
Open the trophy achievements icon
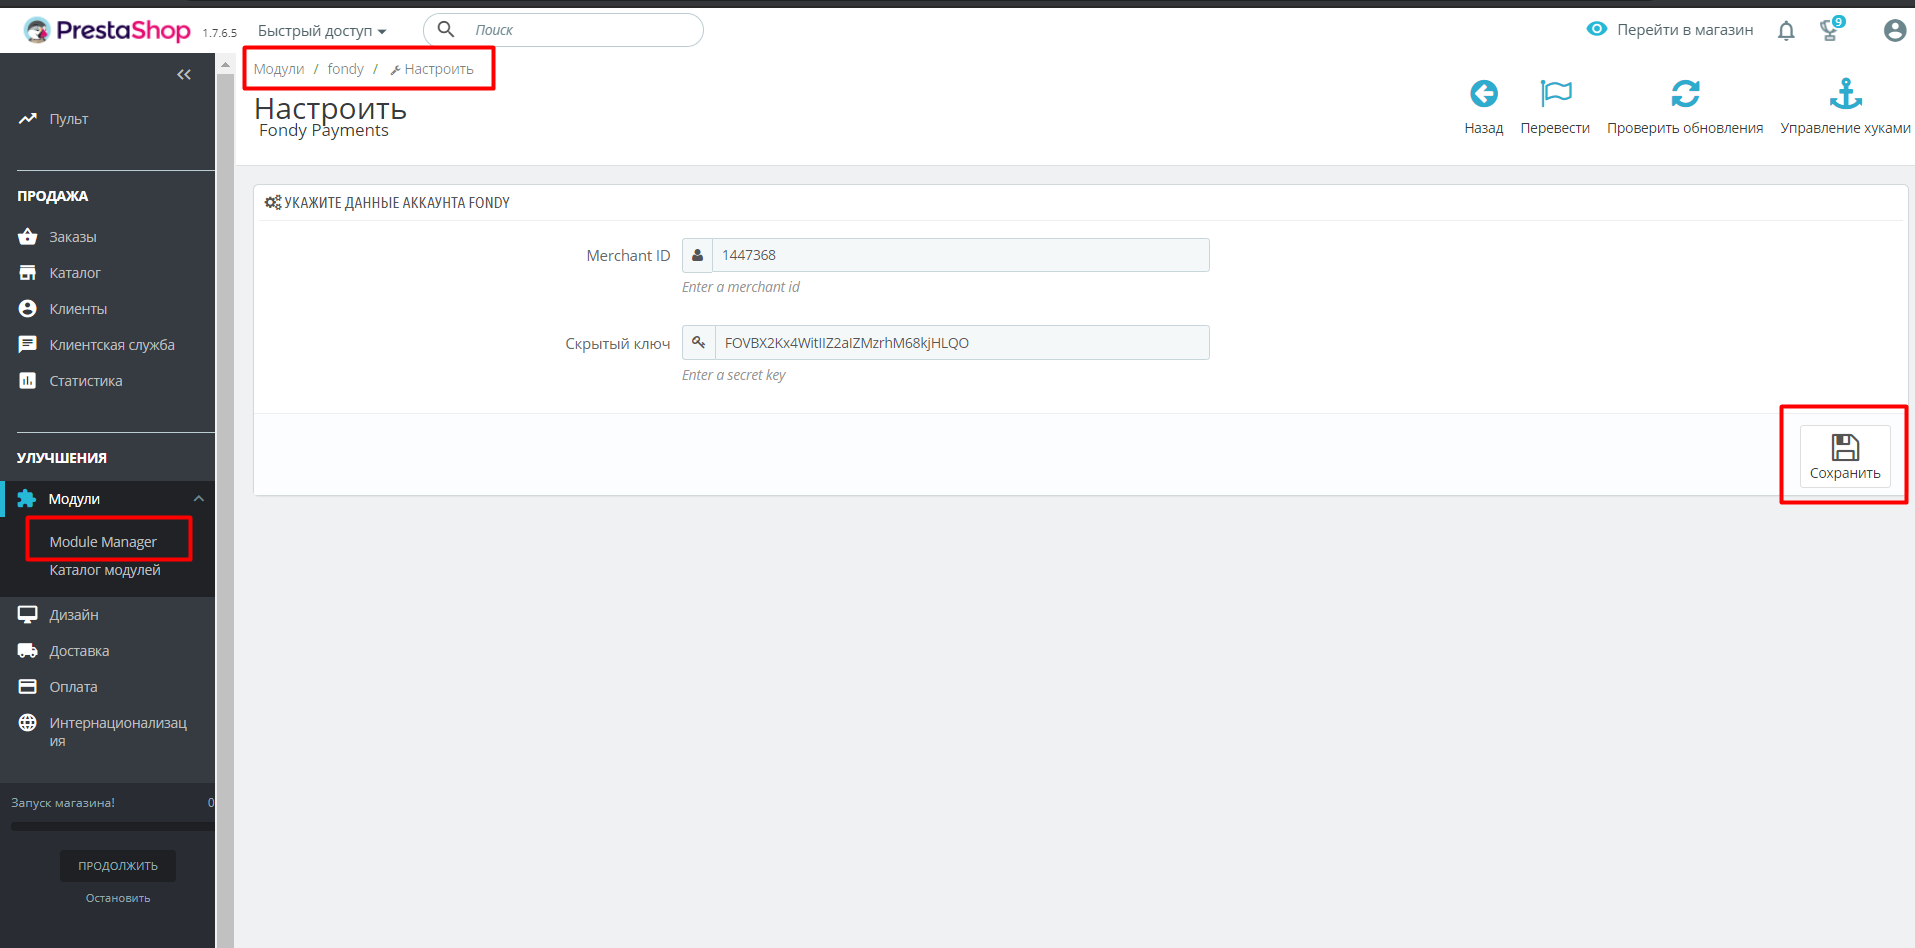click(x=1832, y=29)
